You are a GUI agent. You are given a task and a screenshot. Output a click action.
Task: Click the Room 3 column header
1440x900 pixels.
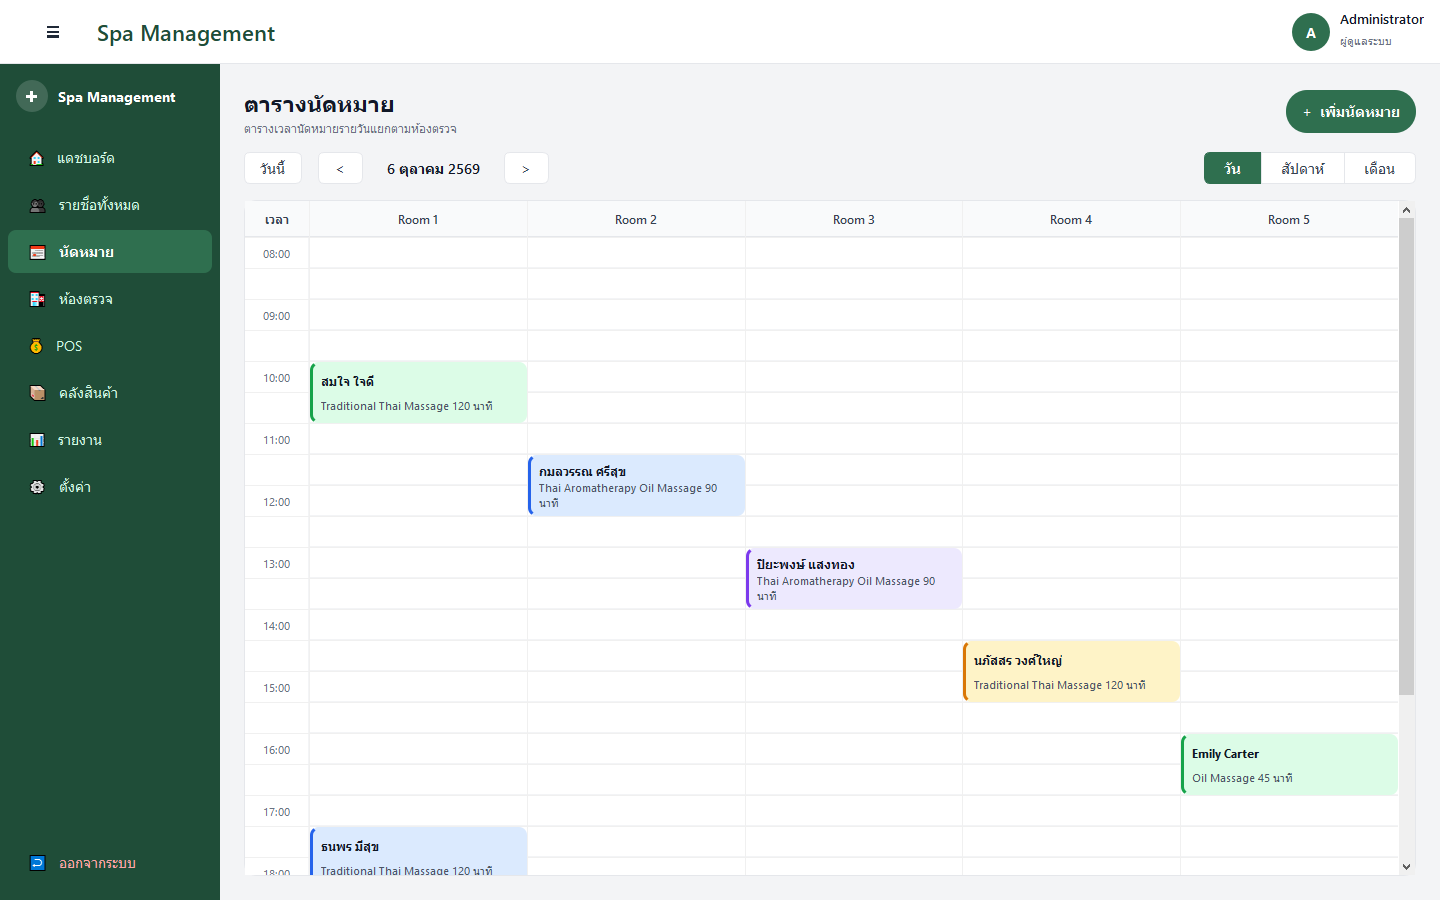click(x=854, y=220)
